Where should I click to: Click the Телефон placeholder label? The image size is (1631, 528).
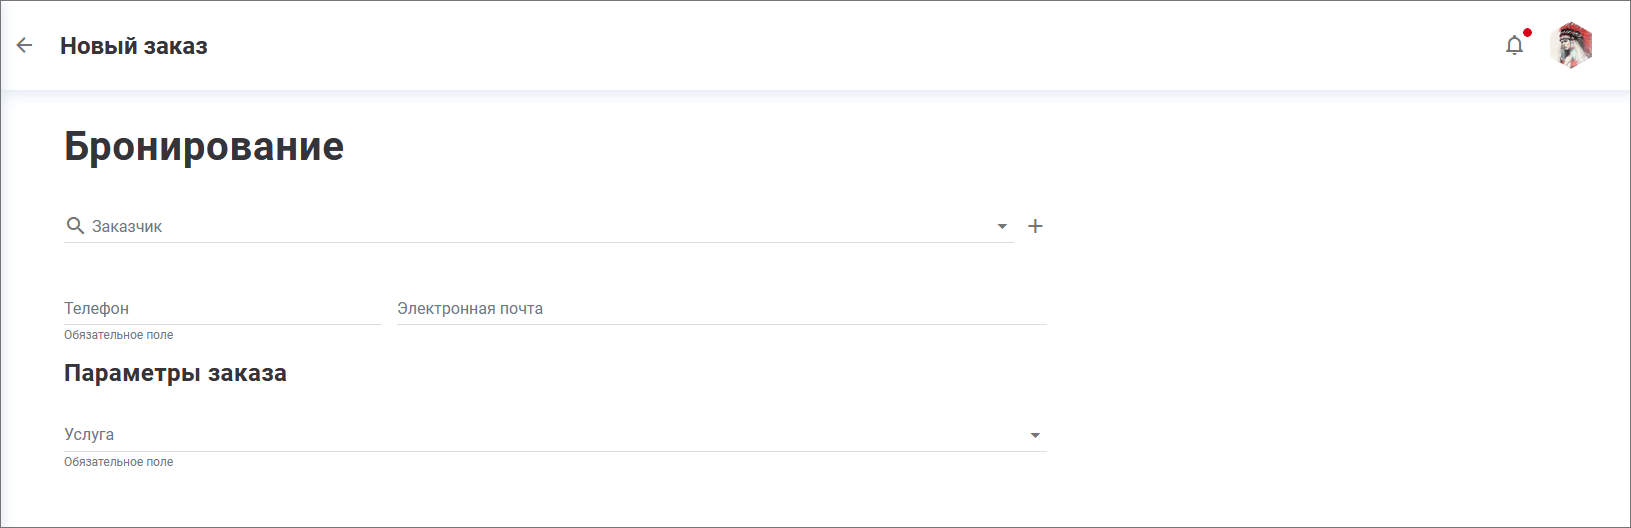pos(97,309)
